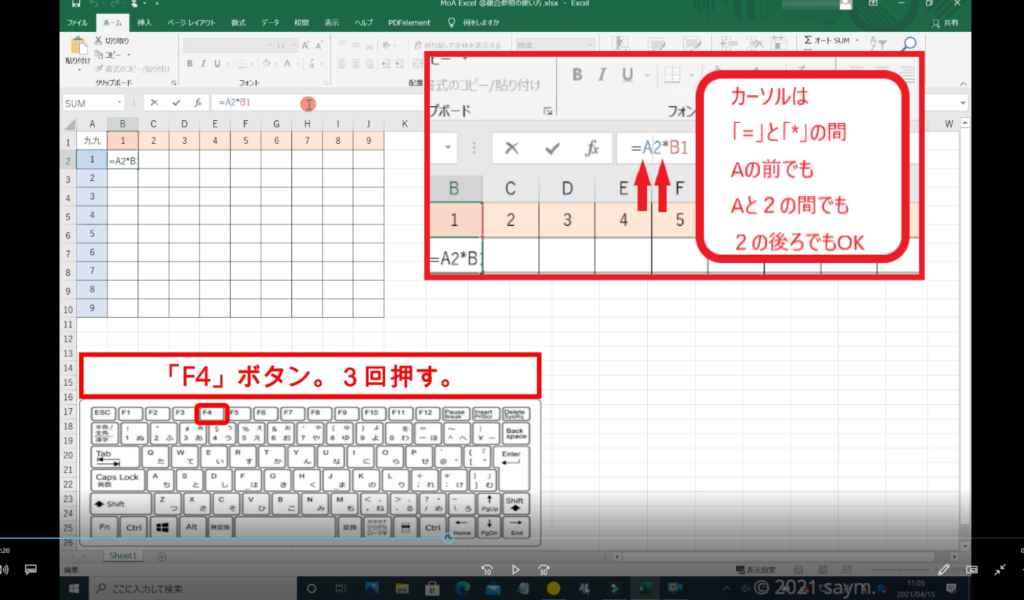The height and width of the screenshot is (600, 1024).
Task: Expand the Name Box dropdown showing SUM
Action: pyautogui.click(x=121, y=103)
